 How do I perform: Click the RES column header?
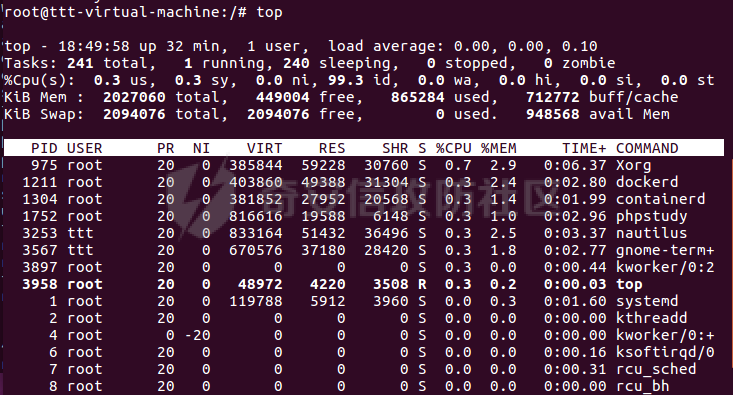(332, 148)
